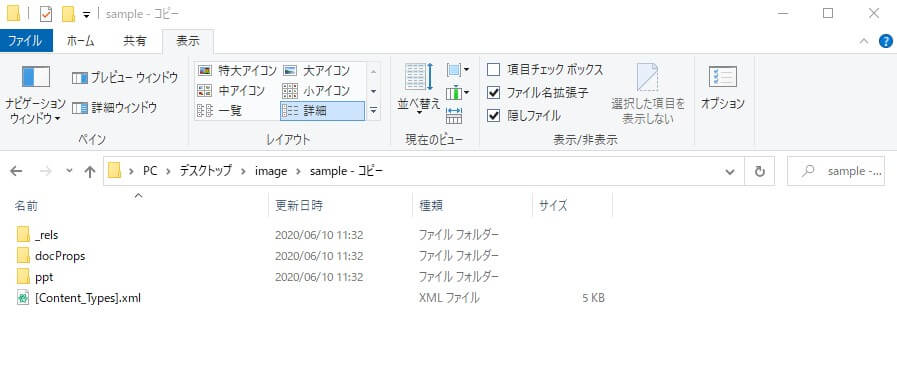The width and height of the screenshot is (897, 391).
Task: Select the [Content_Types].xml file
Action: (88, 298)
